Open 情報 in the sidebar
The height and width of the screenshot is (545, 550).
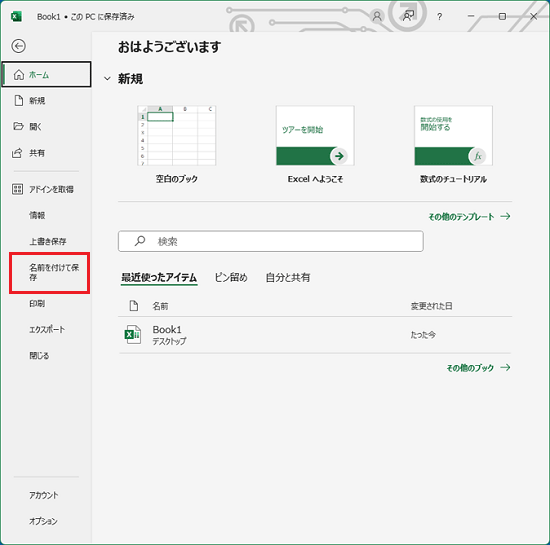pyautogui.click(x=37, y=215)
